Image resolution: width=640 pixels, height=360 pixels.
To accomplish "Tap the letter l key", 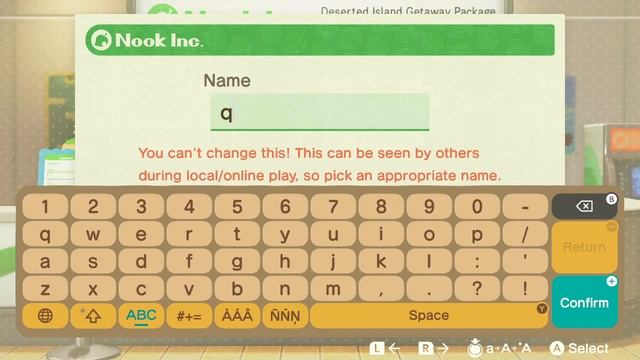I will click(x=429, y=261).
